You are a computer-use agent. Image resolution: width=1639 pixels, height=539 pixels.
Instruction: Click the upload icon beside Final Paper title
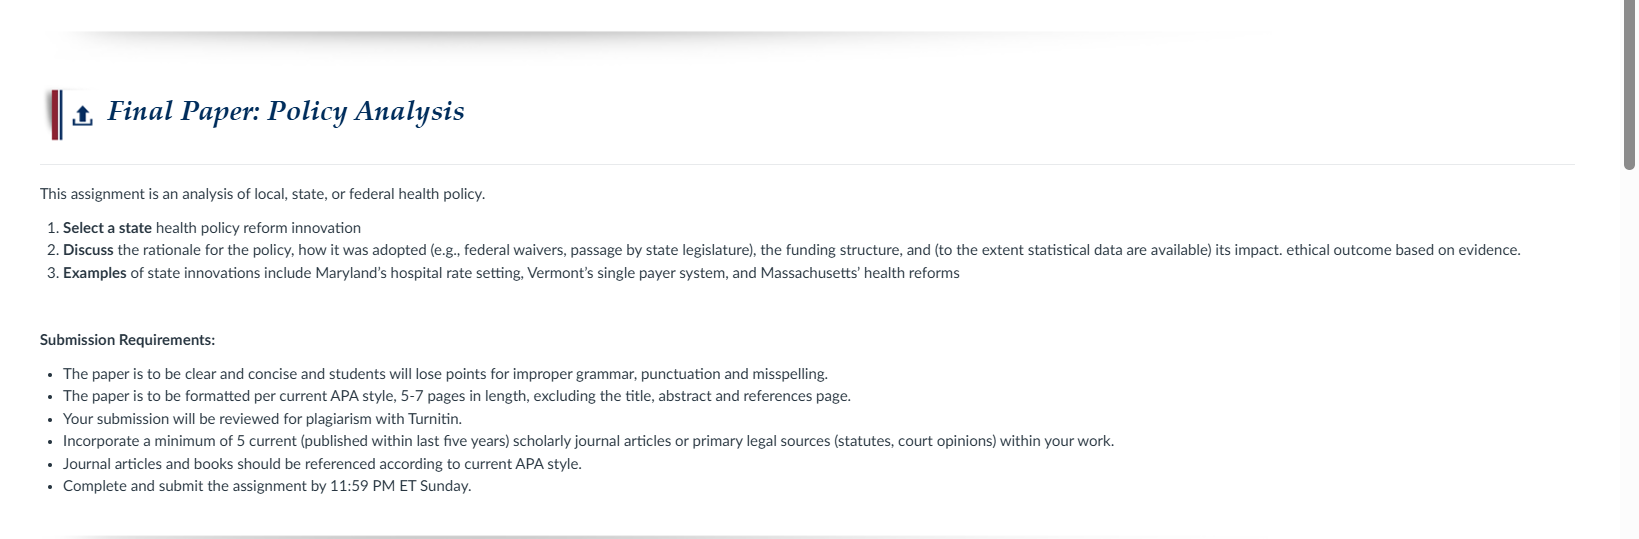[x=83, y=116]
